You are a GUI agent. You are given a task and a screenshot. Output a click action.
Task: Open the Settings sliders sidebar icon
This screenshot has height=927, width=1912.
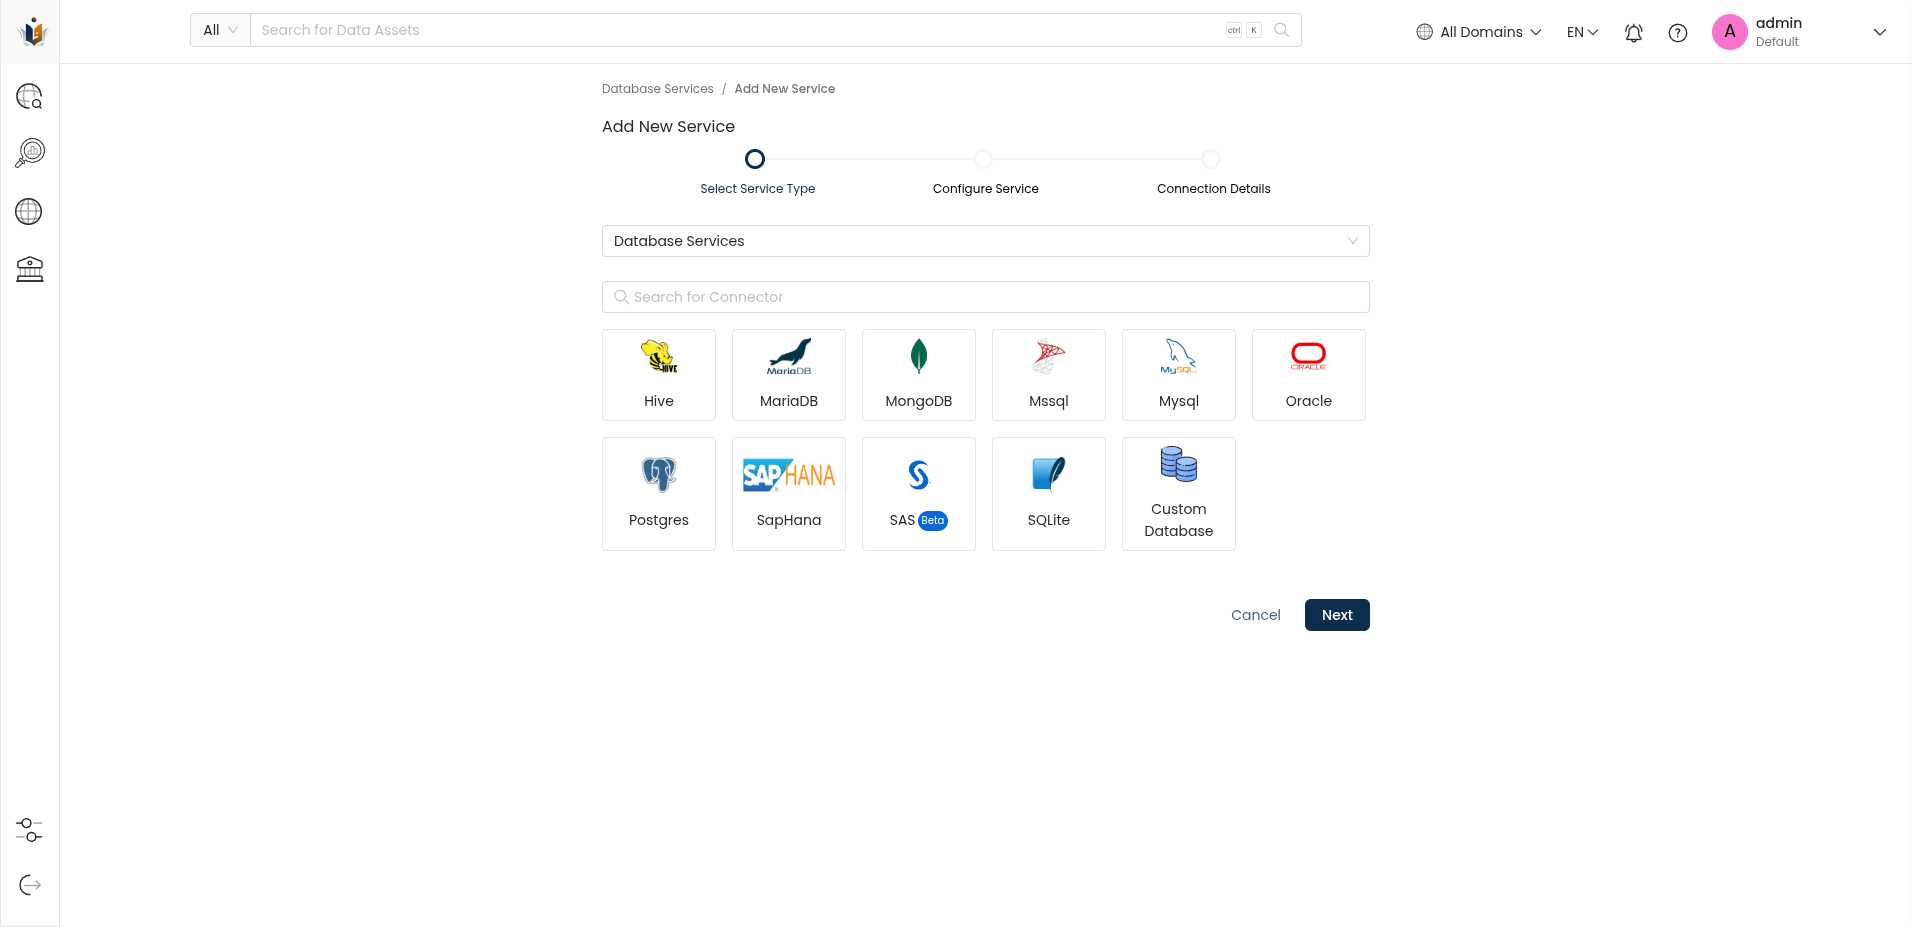29,830
